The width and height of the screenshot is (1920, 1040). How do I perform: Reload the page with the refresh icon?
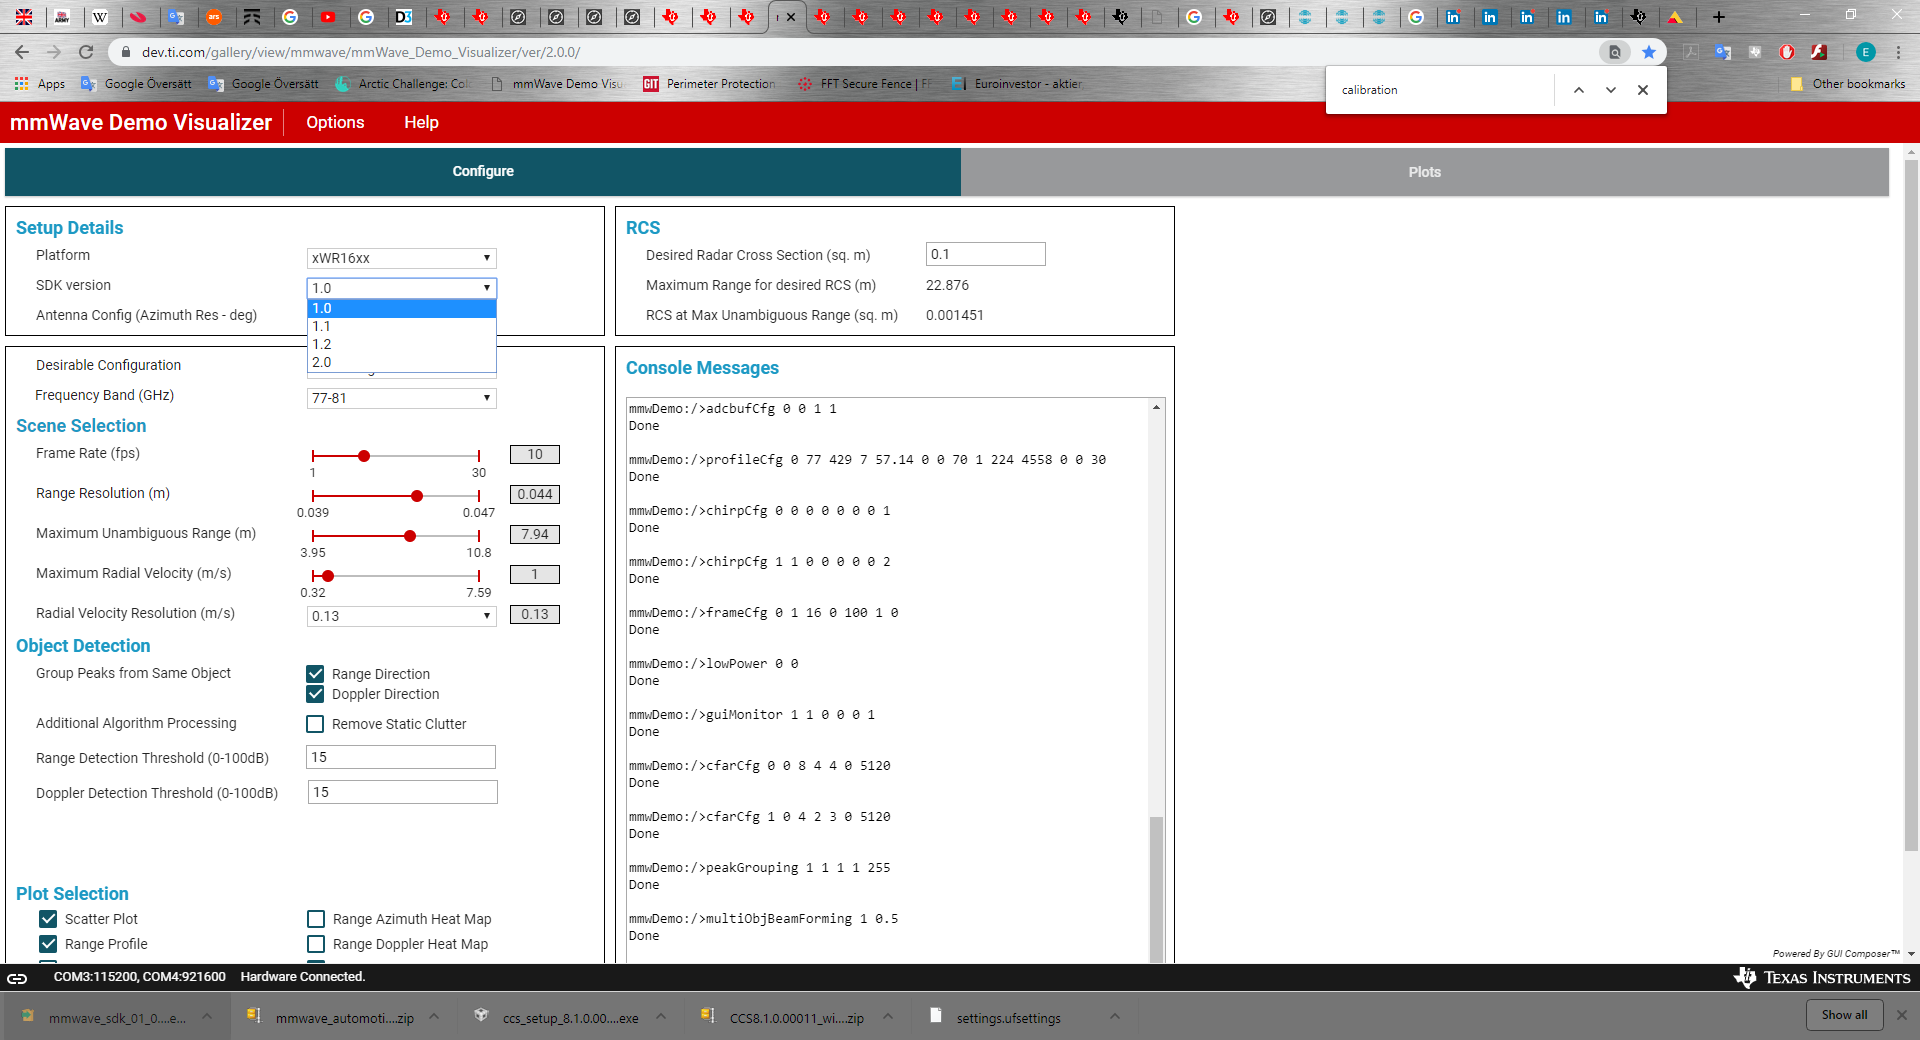coord(86,52)
